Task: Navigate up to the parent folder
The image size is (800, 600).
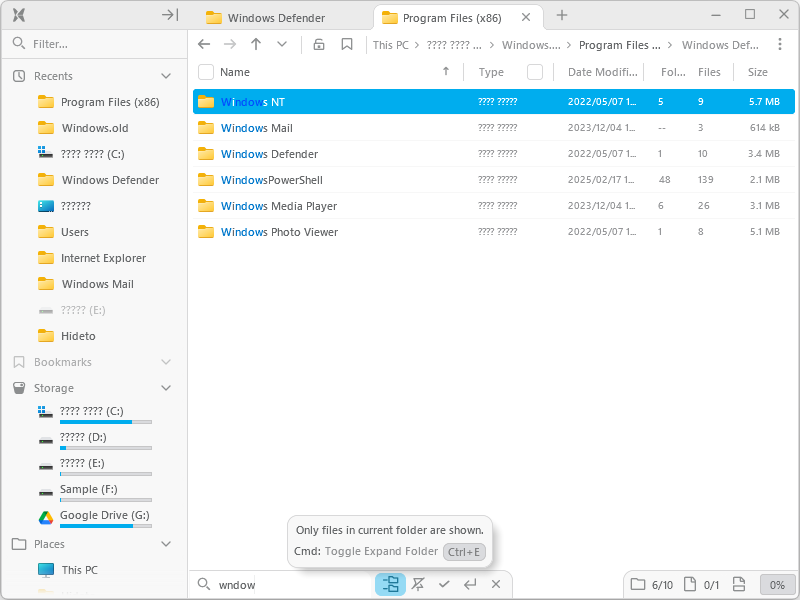Action: pyautogui.click(x=256, y=44)
